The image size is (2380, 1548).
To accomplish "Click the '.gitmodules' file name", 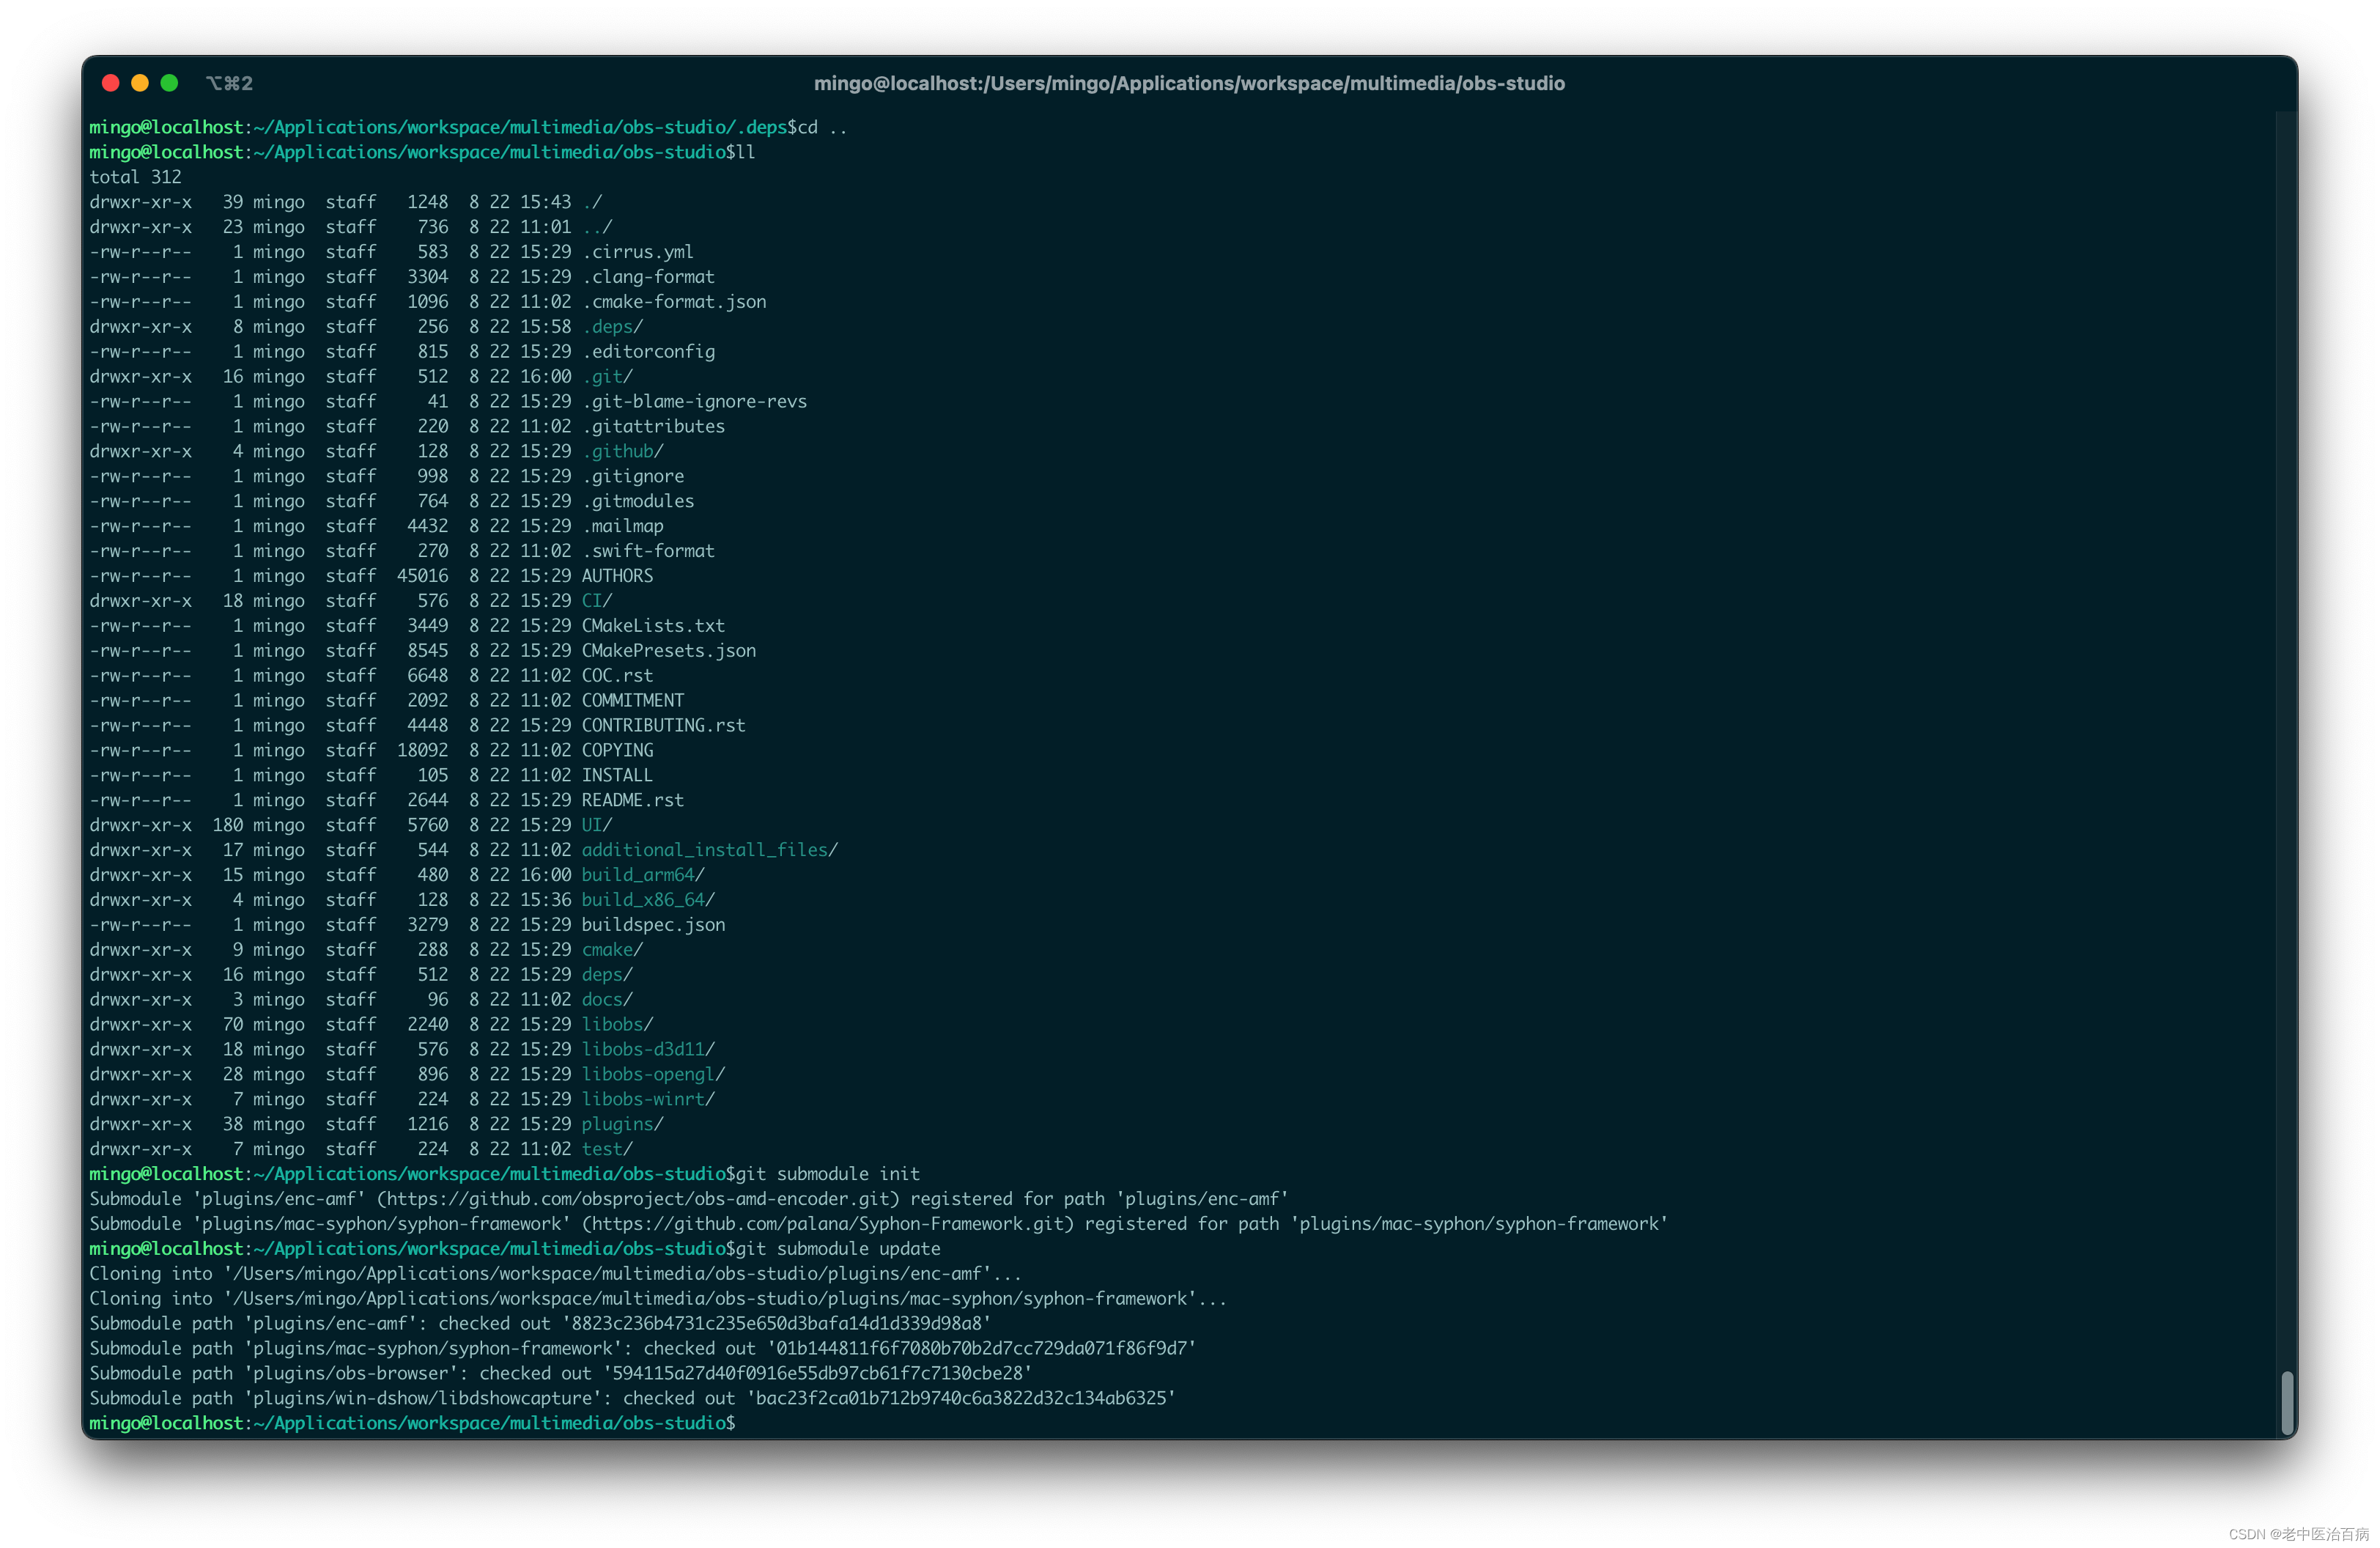I will (638, 501).
